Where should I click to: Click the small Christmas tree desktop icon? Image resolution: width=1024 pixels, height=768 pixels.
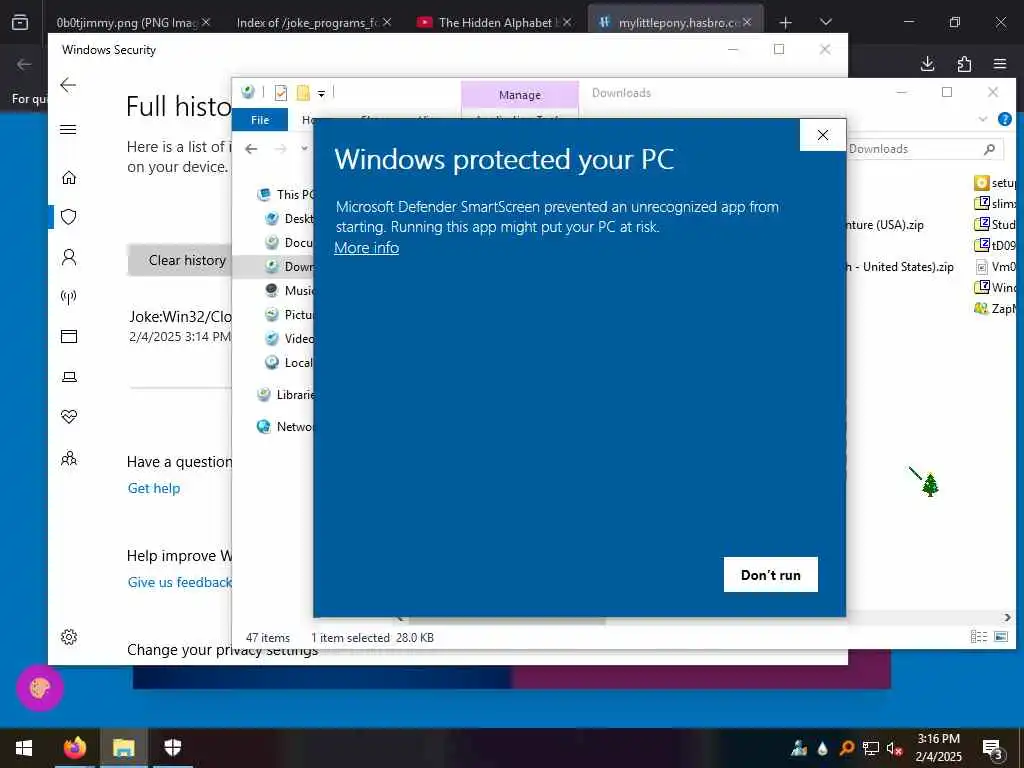pos(930,485)
